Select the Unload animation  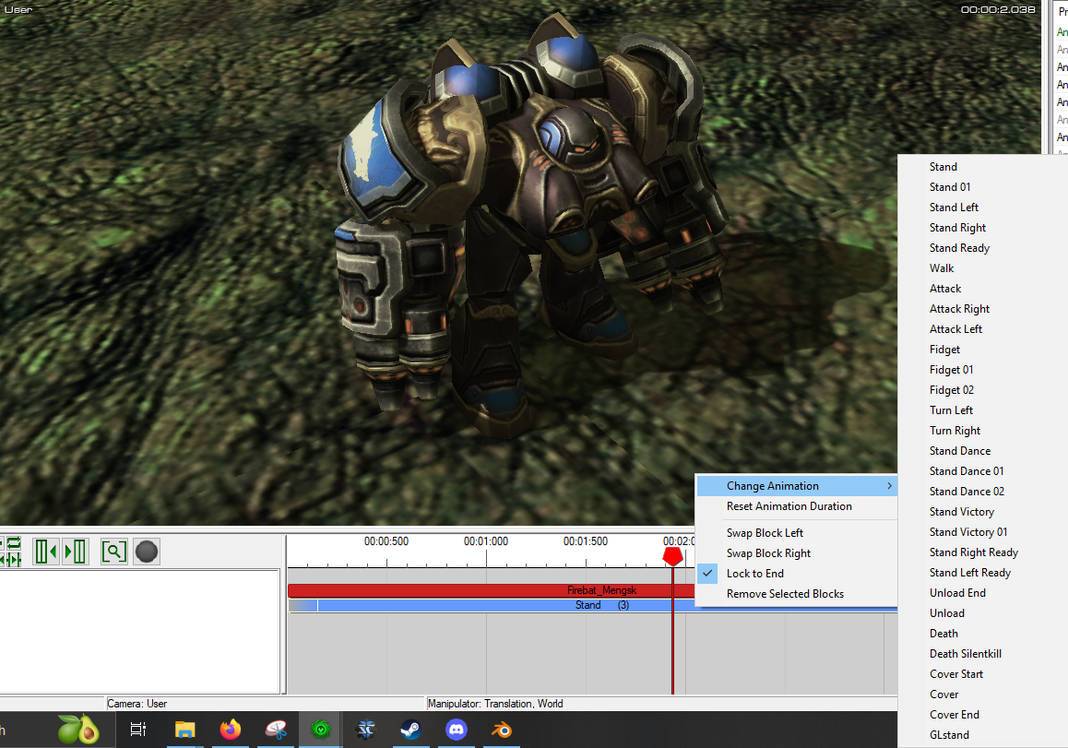tap(947, 613)
